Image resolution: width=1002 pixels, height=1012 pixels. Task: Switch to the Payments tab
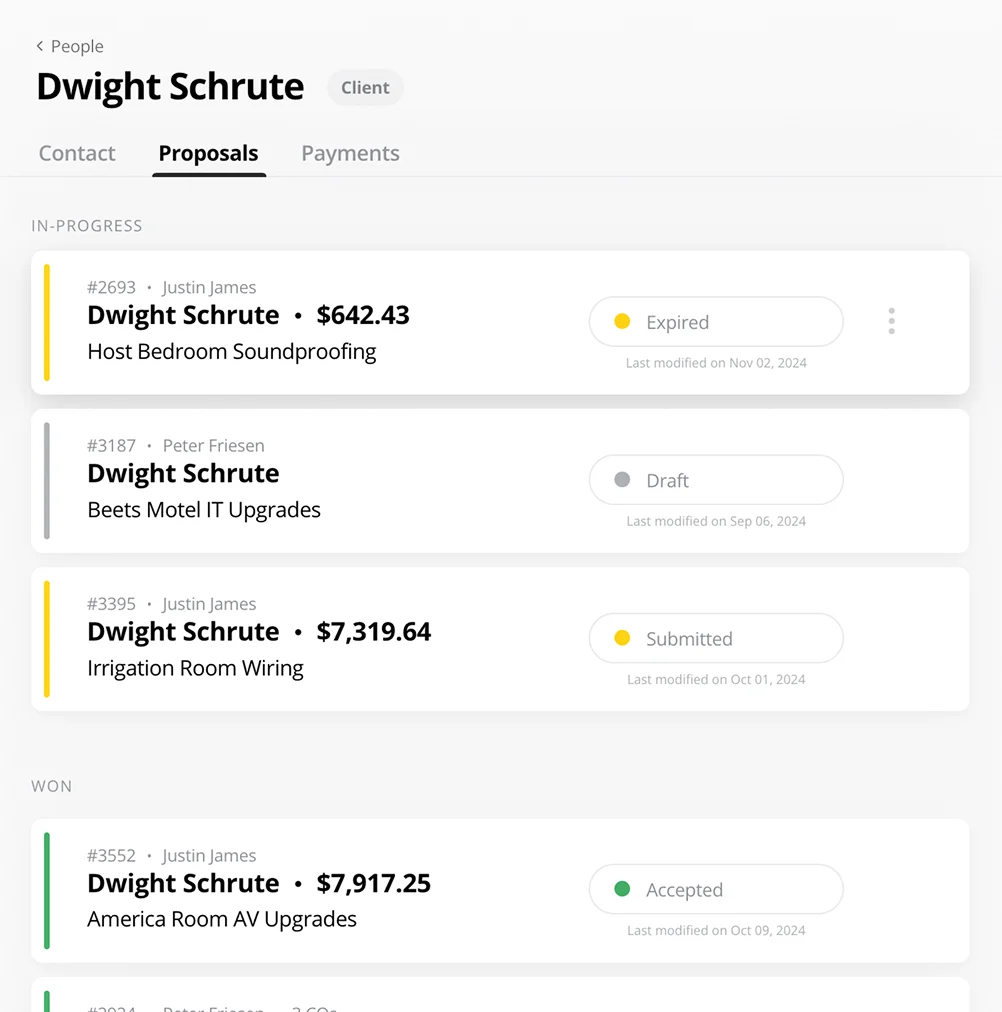click(x=350, y=153)
